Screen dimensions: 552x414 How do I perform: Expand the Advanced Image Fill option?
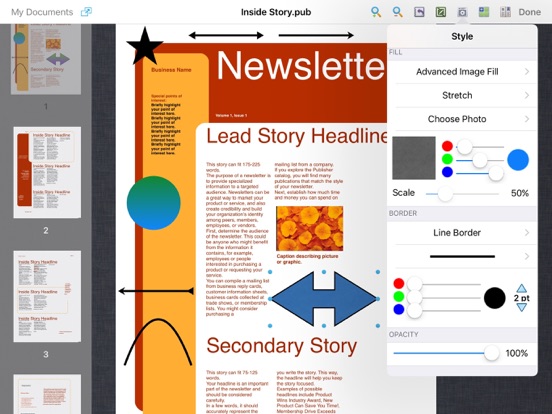[462, 72]
